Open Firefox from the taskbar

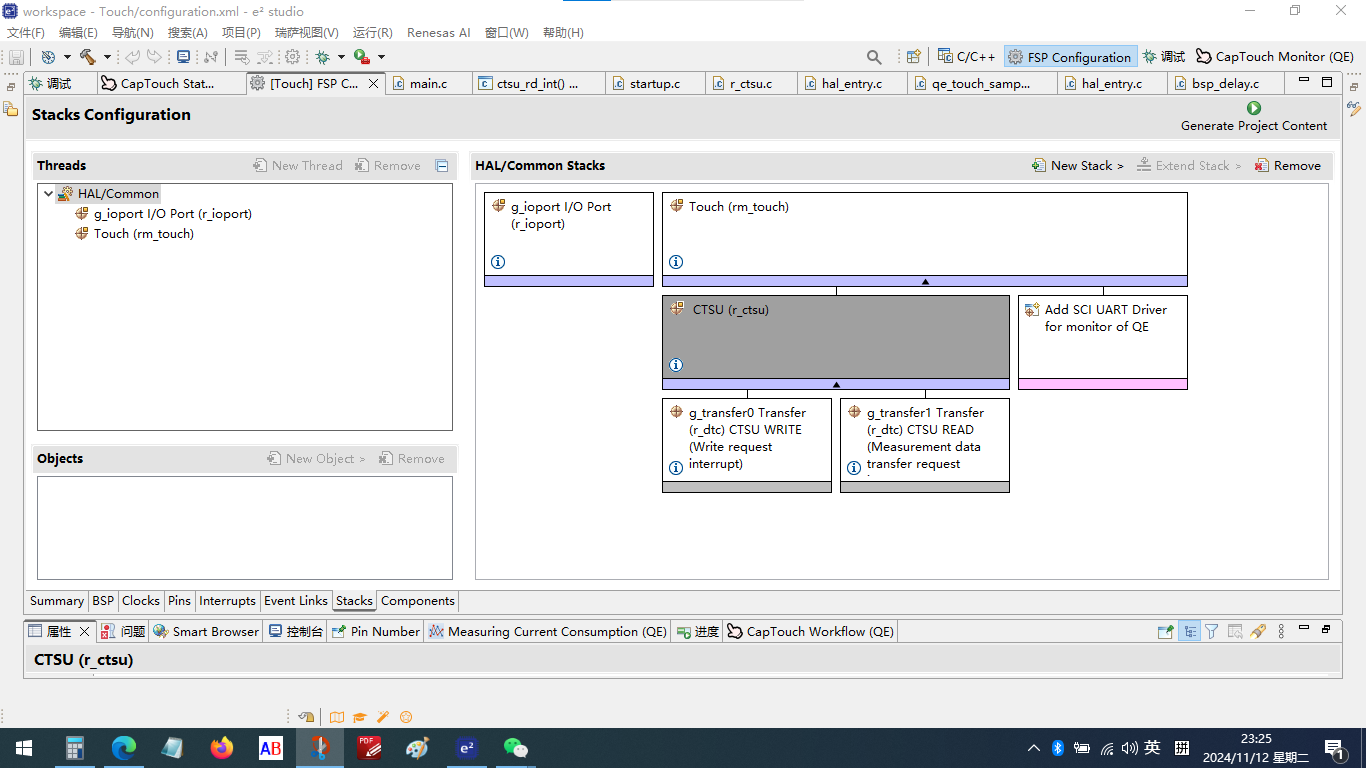(x=221, y=748)
